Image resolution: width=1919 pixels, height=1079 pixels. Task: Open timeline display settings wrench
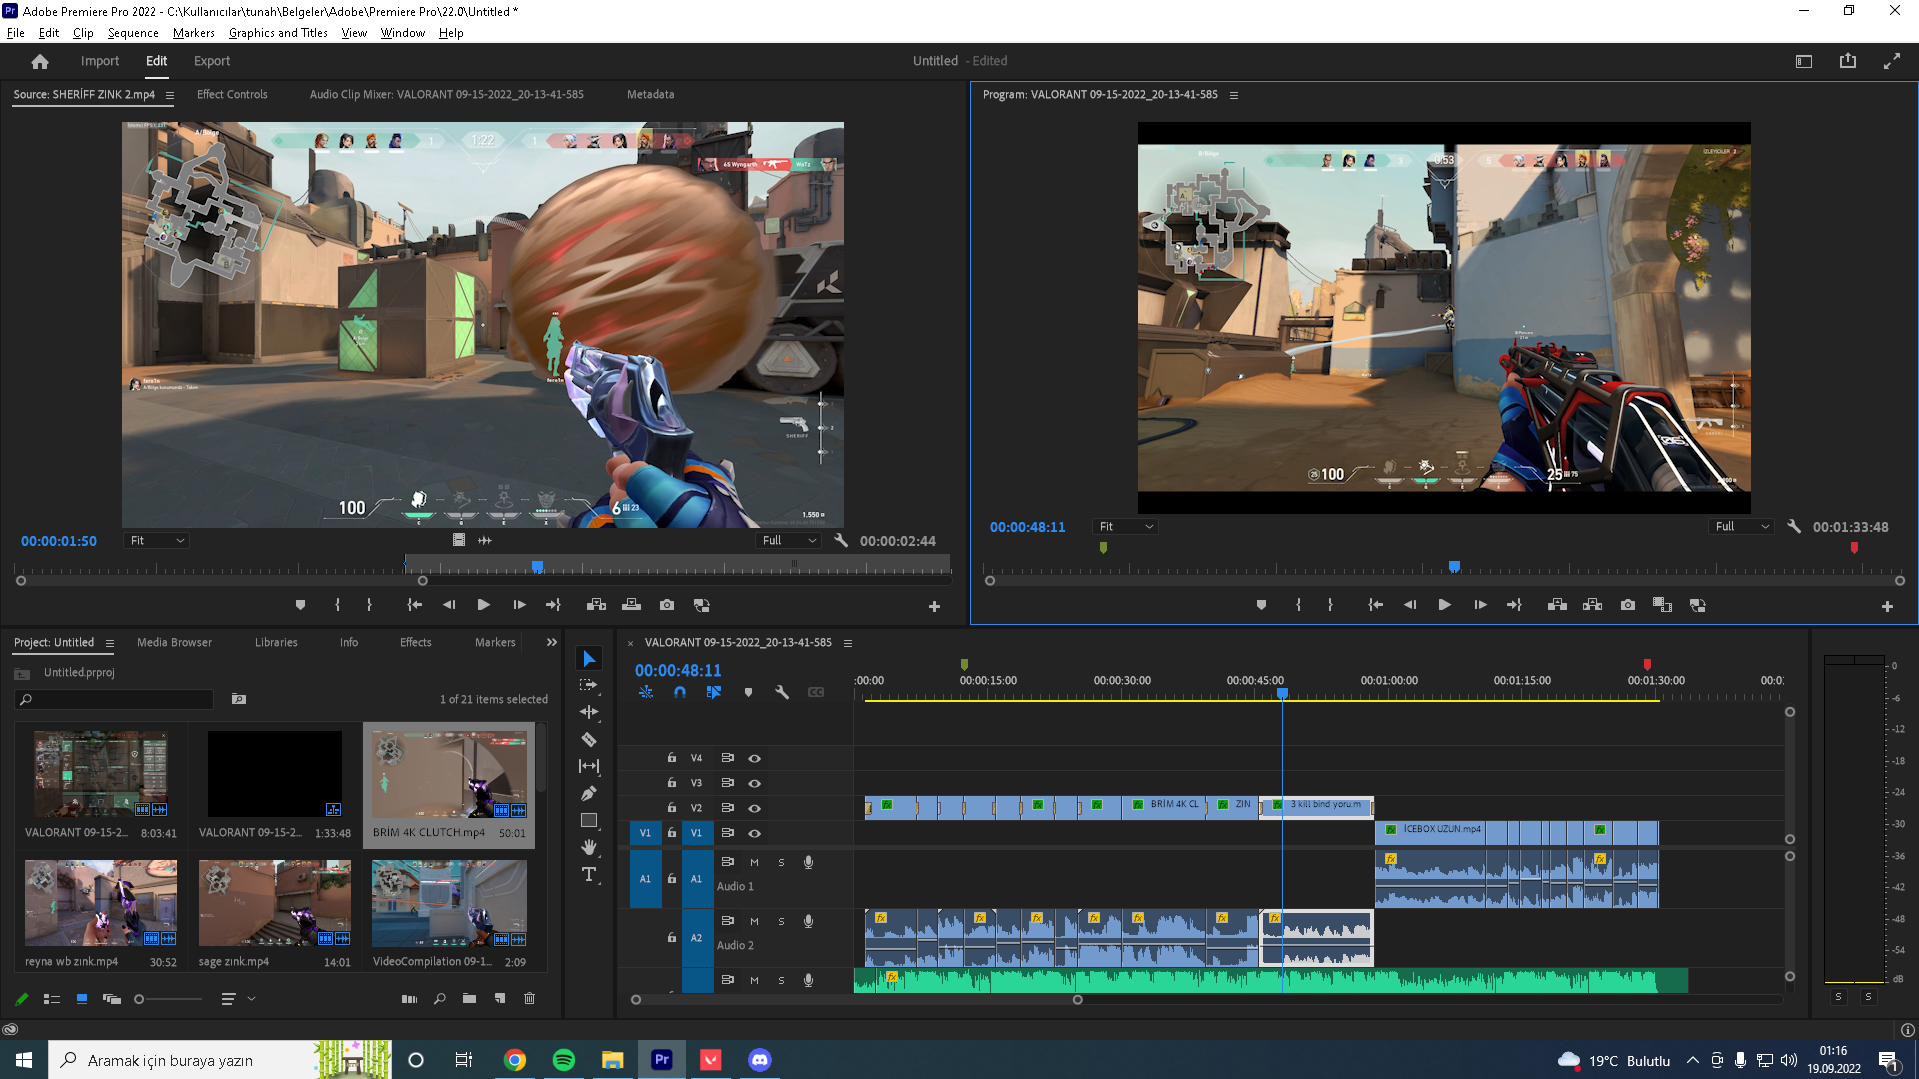coord(782,692)
